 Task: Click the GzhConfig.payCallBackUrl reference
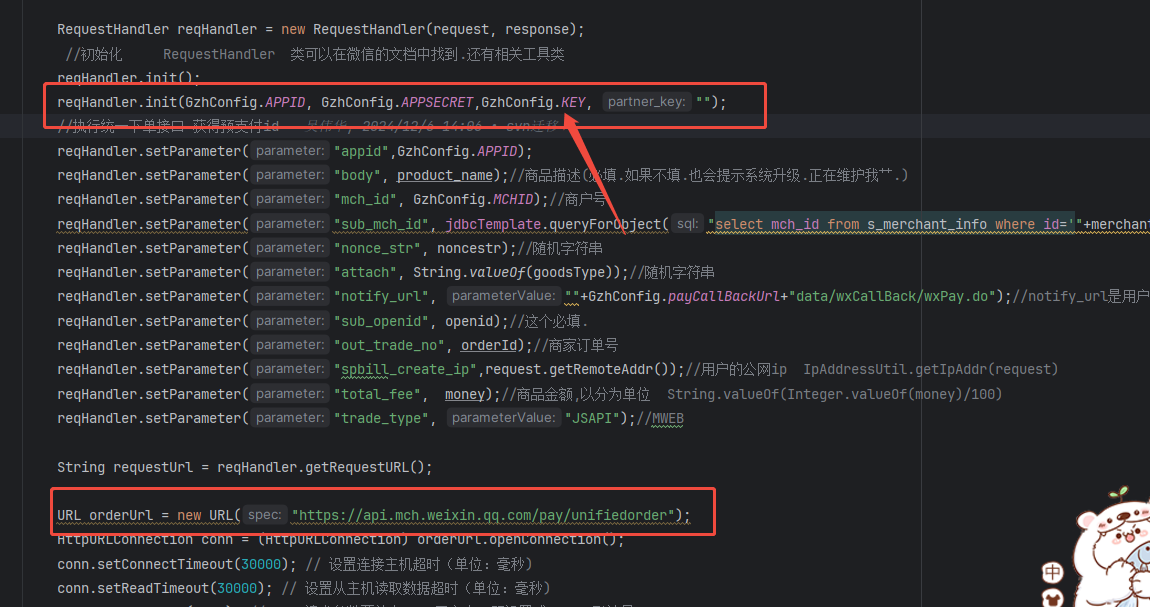(x=684, y=297)
